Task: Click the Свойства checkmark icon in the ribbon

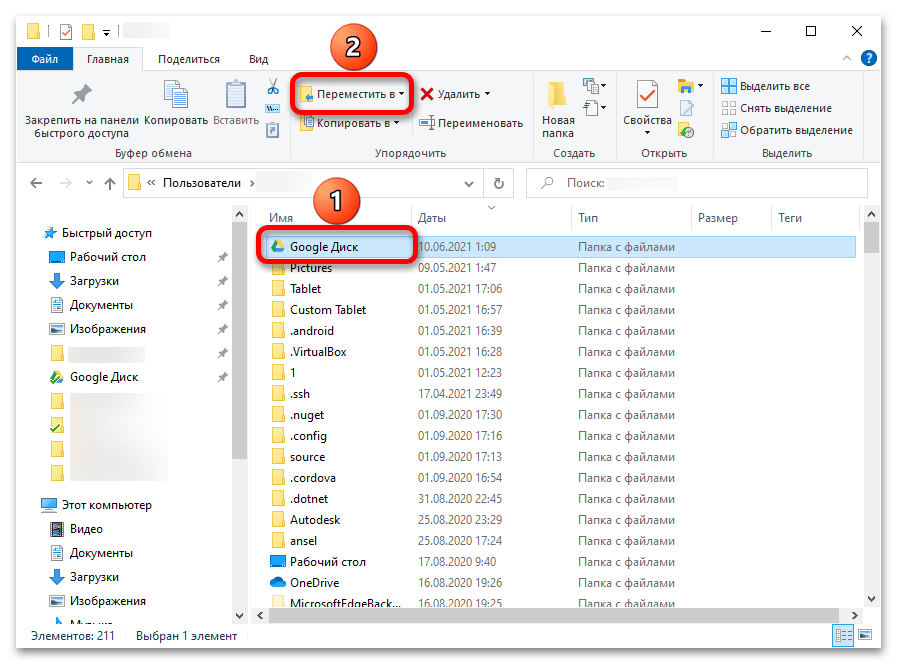Action: point(647,94)
